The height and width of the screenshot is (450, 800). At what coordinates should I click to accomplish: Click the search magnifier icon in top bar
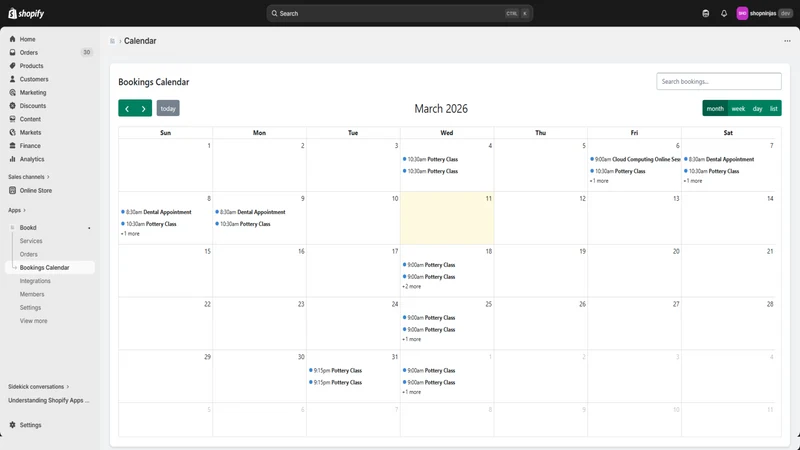[274, 14]
